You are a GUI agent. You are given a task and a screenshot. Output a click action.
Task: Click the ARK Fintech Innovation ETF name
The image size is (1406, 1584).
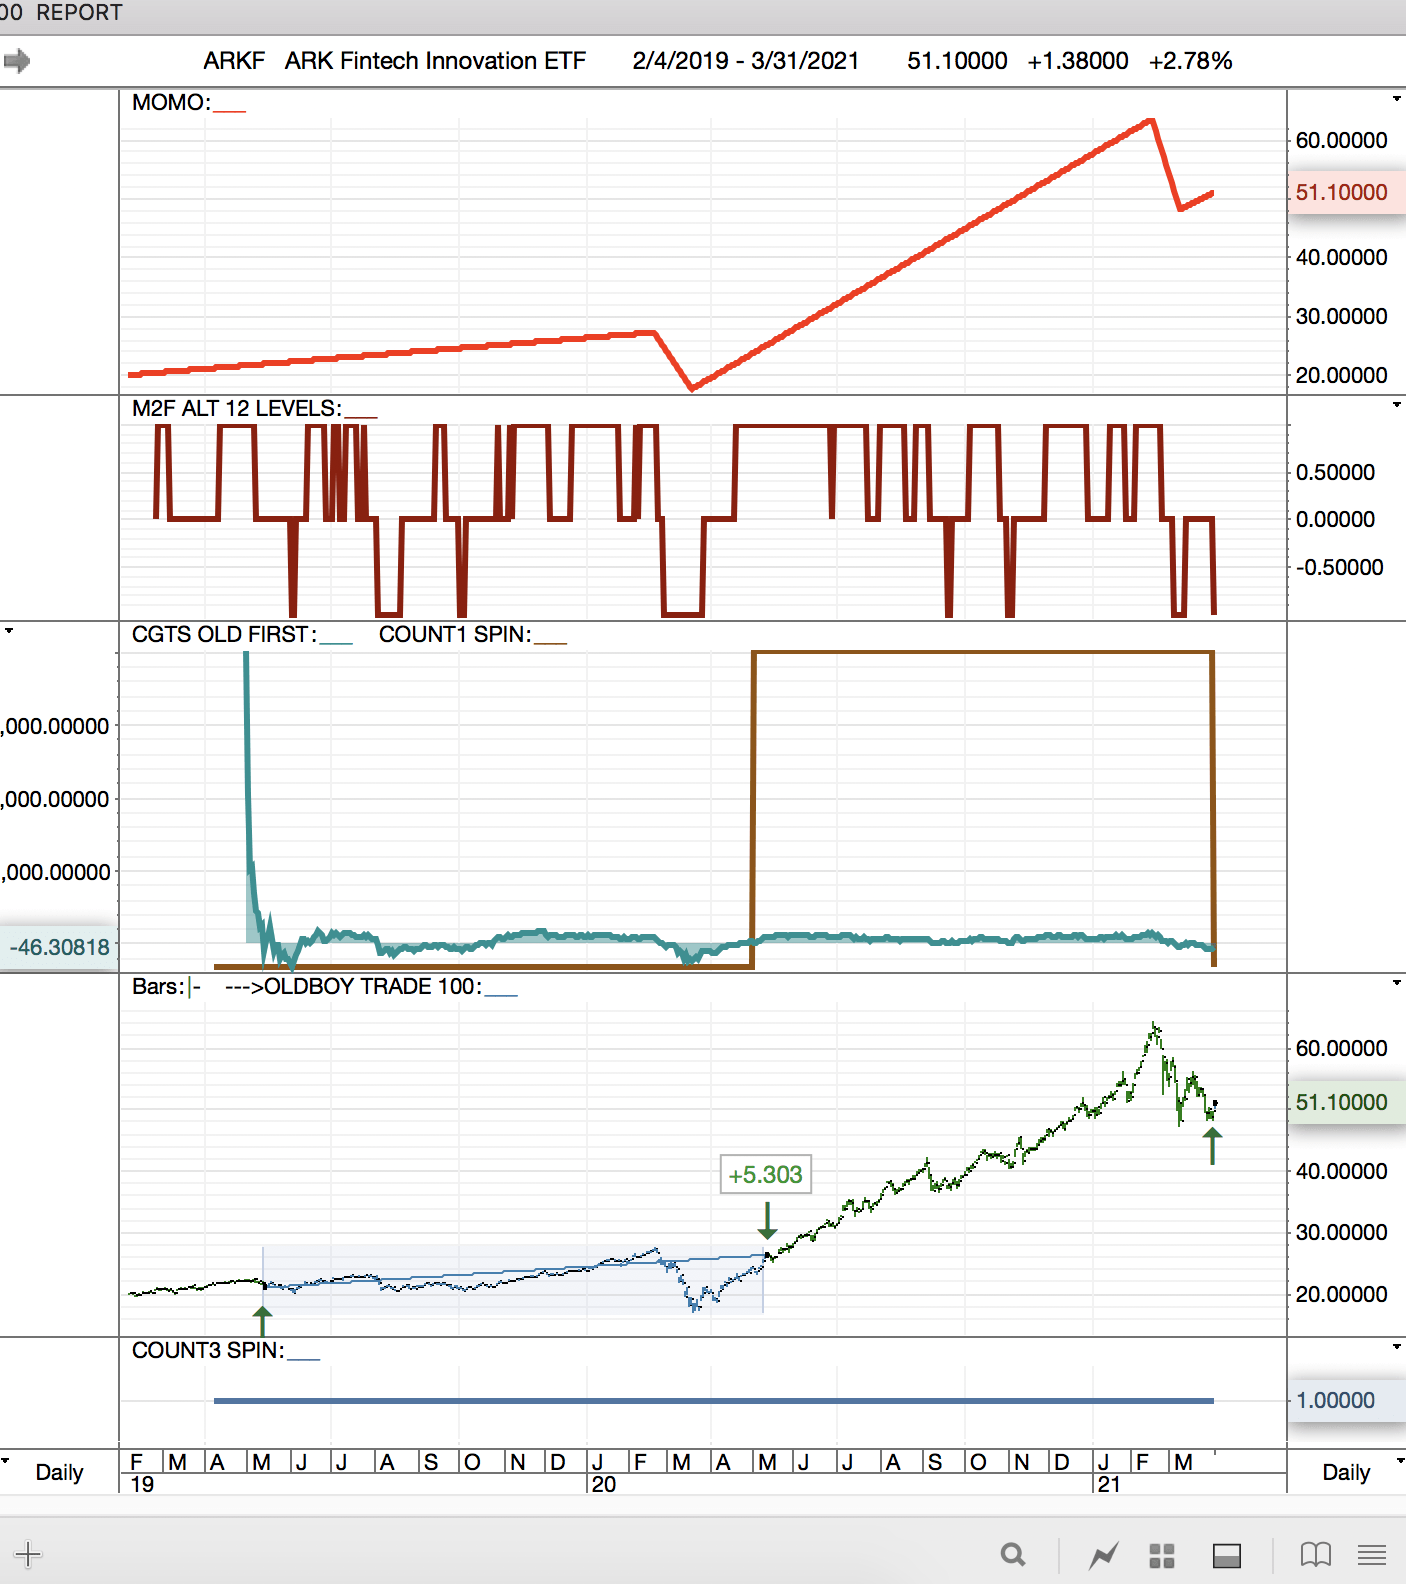tap(435, 61)
